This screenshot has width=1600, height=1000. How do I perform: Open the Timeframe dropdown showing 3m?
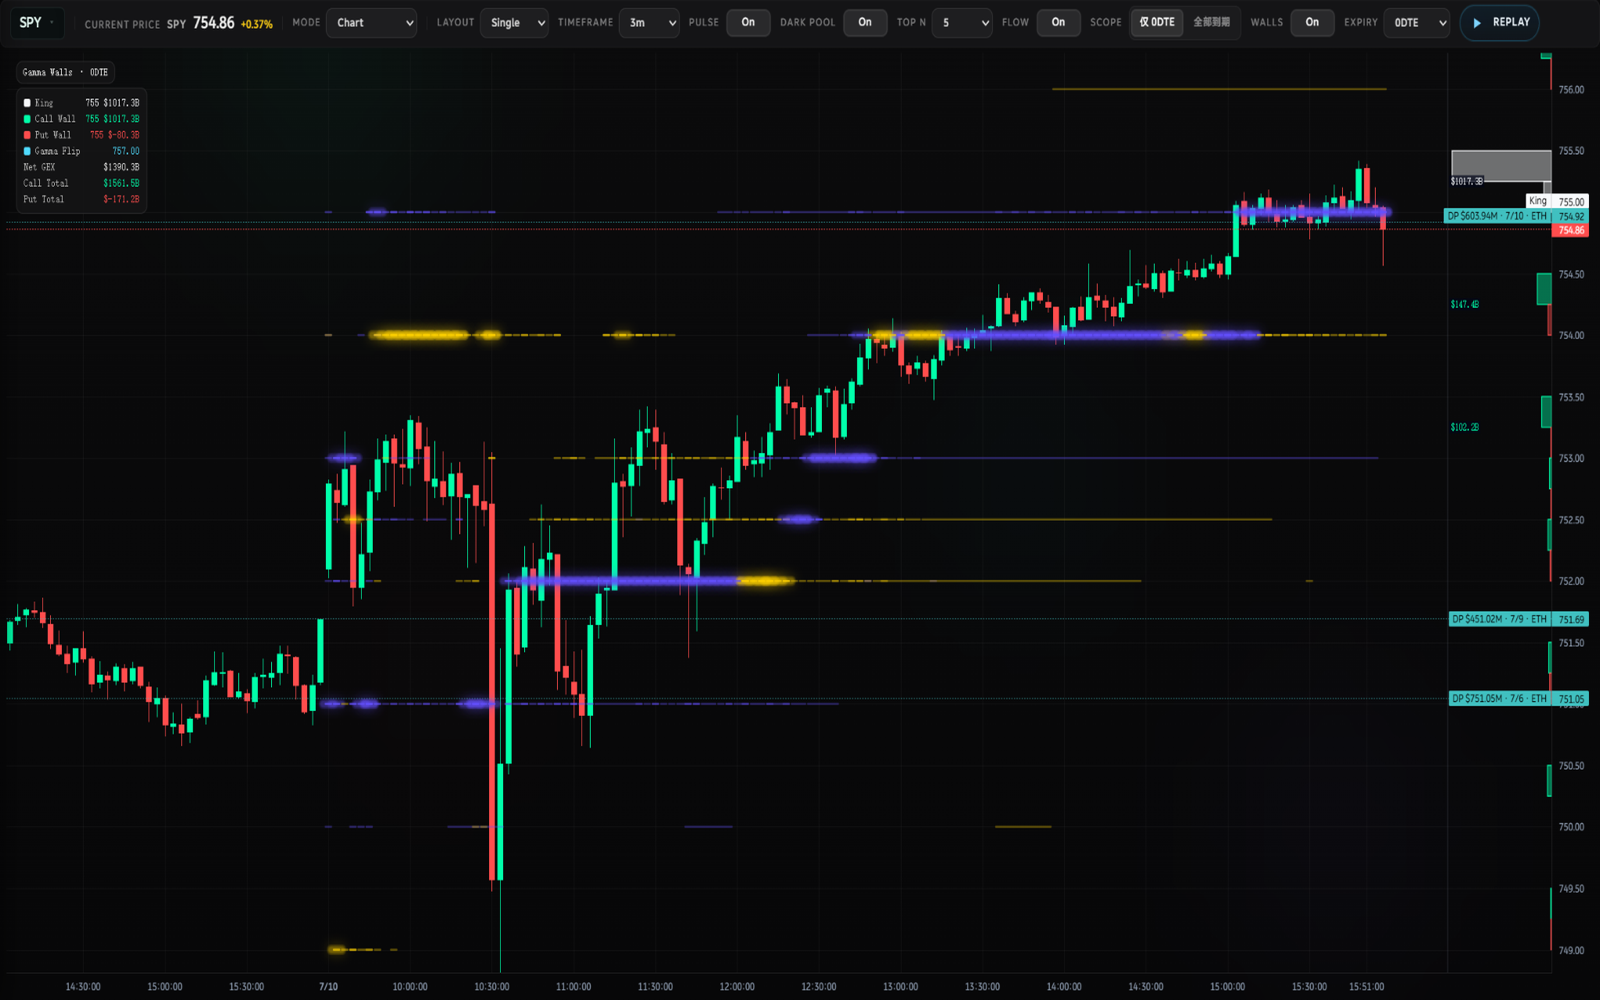coord(649,22)
